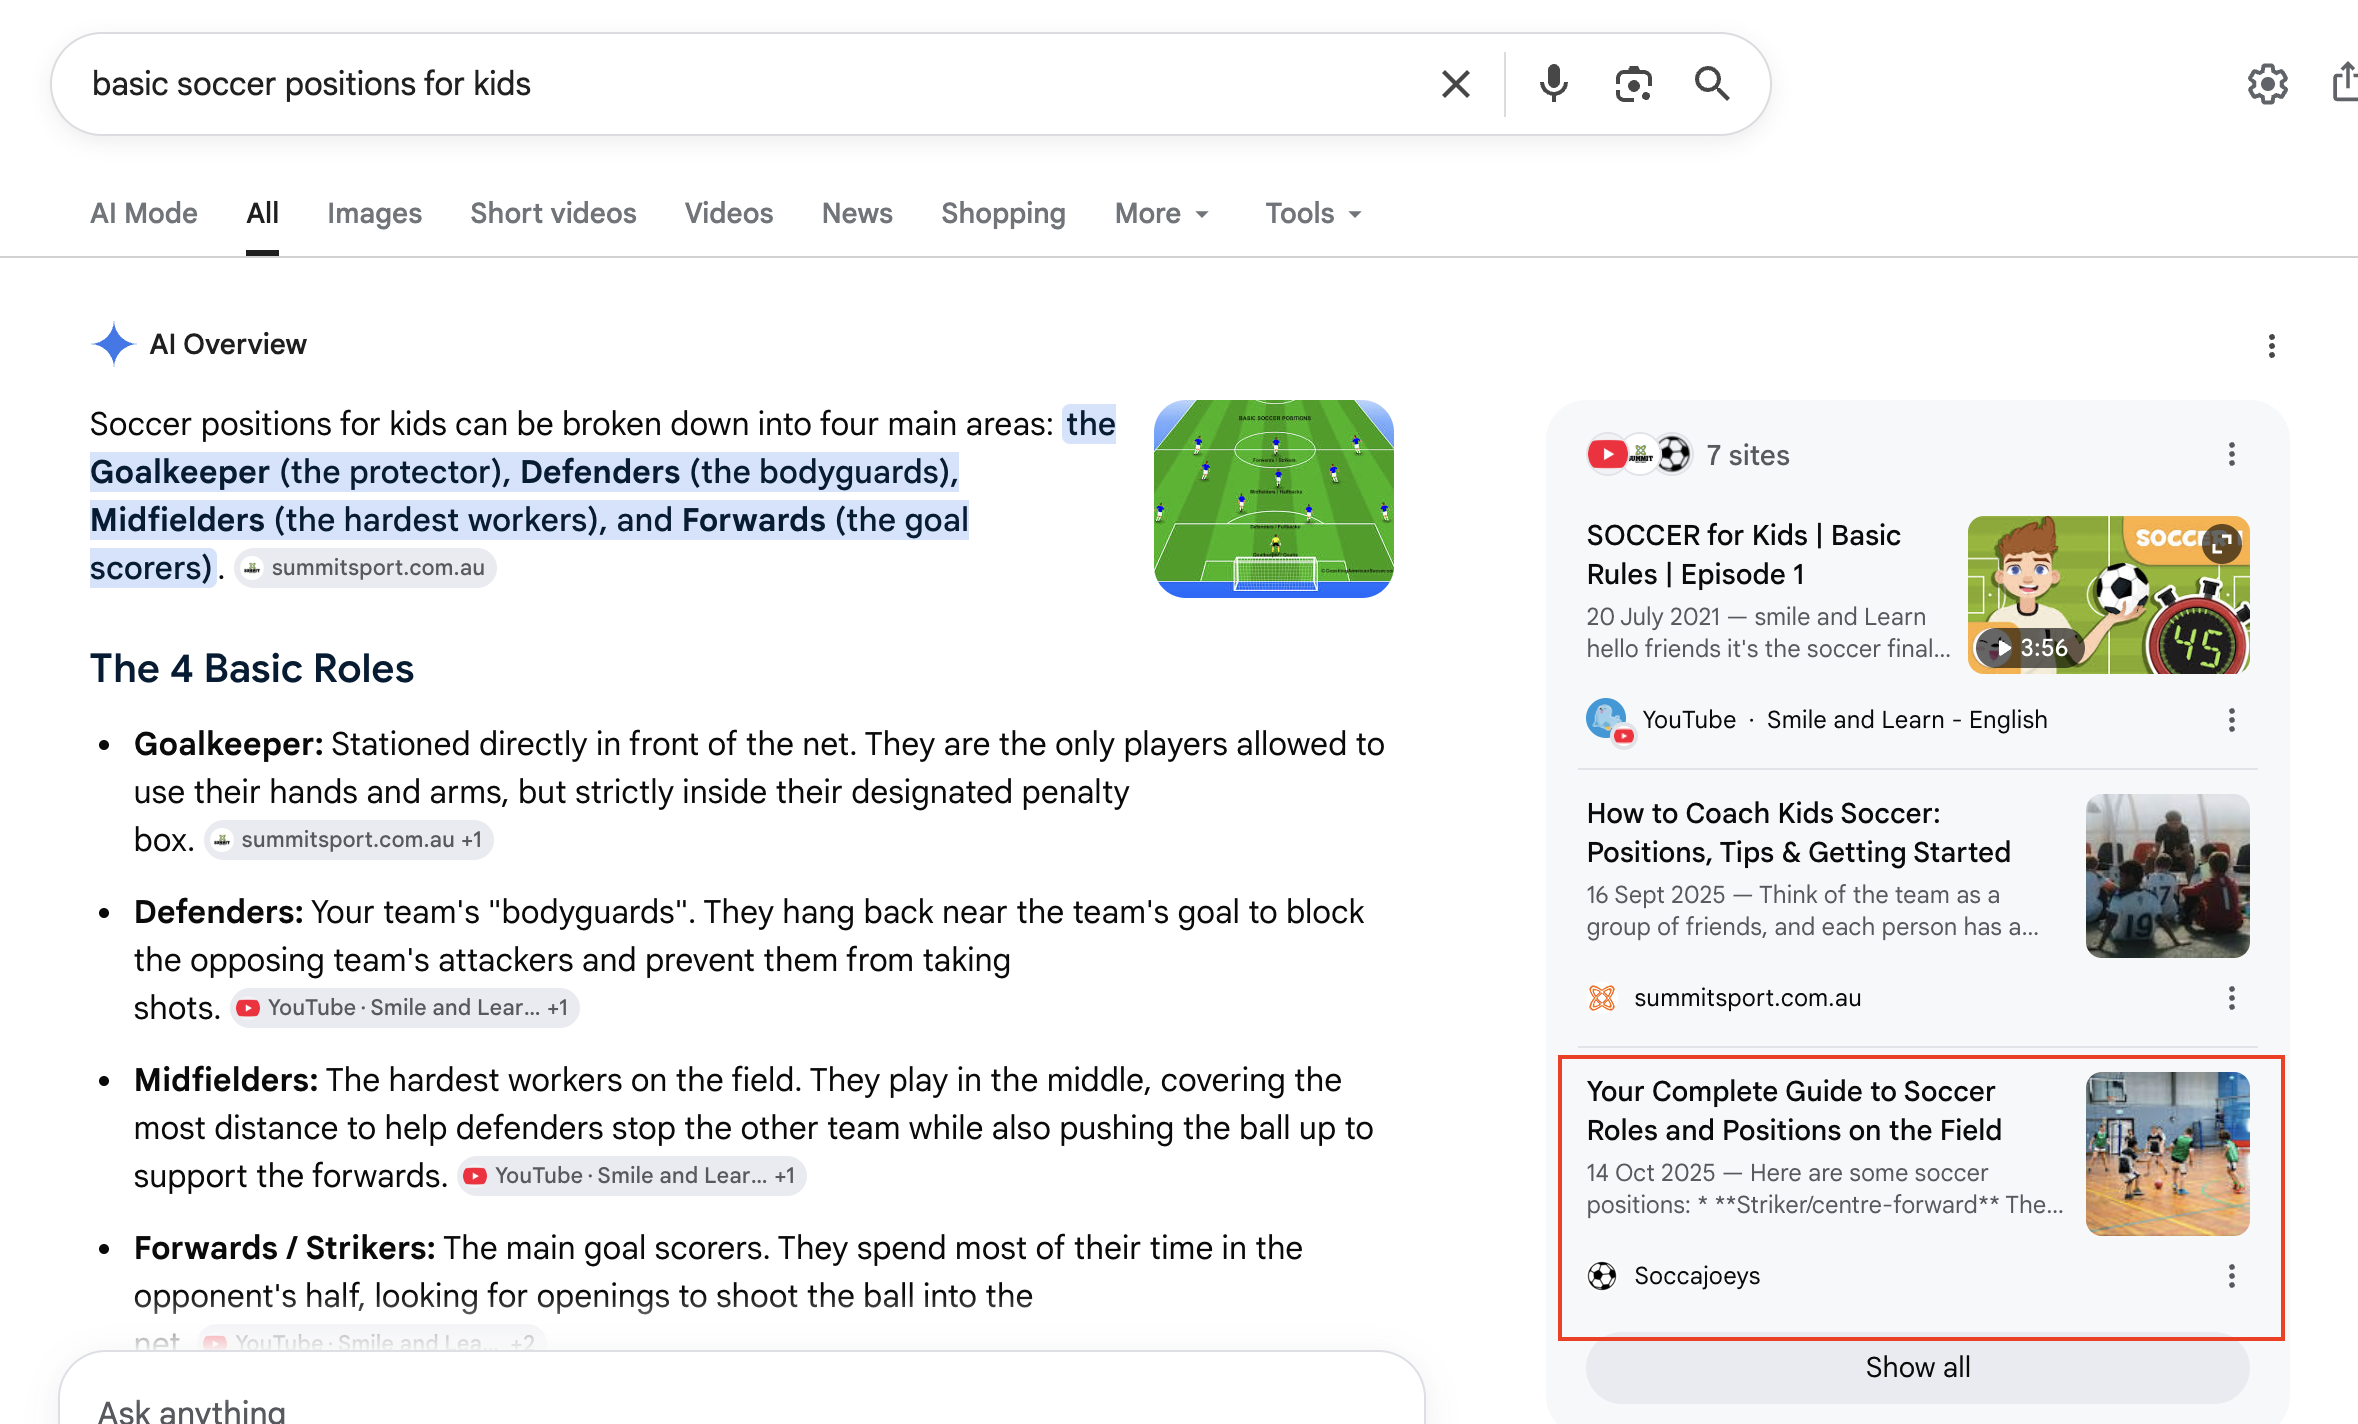
Task: Open the soccer field positions diagram image
Action: (1273, 499)
